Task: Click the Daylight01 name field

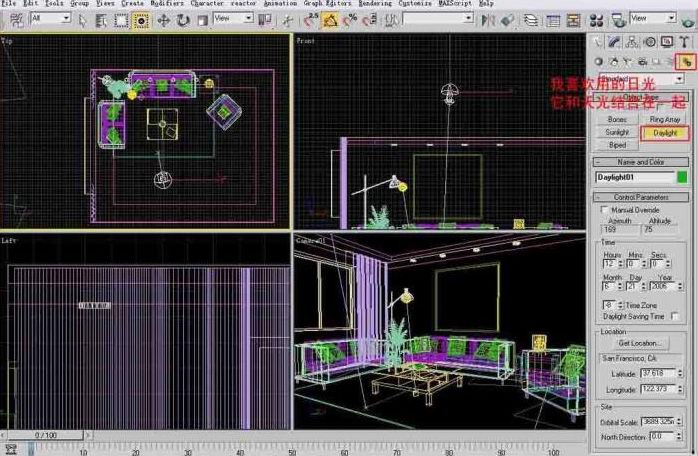Action: [633, 177]
